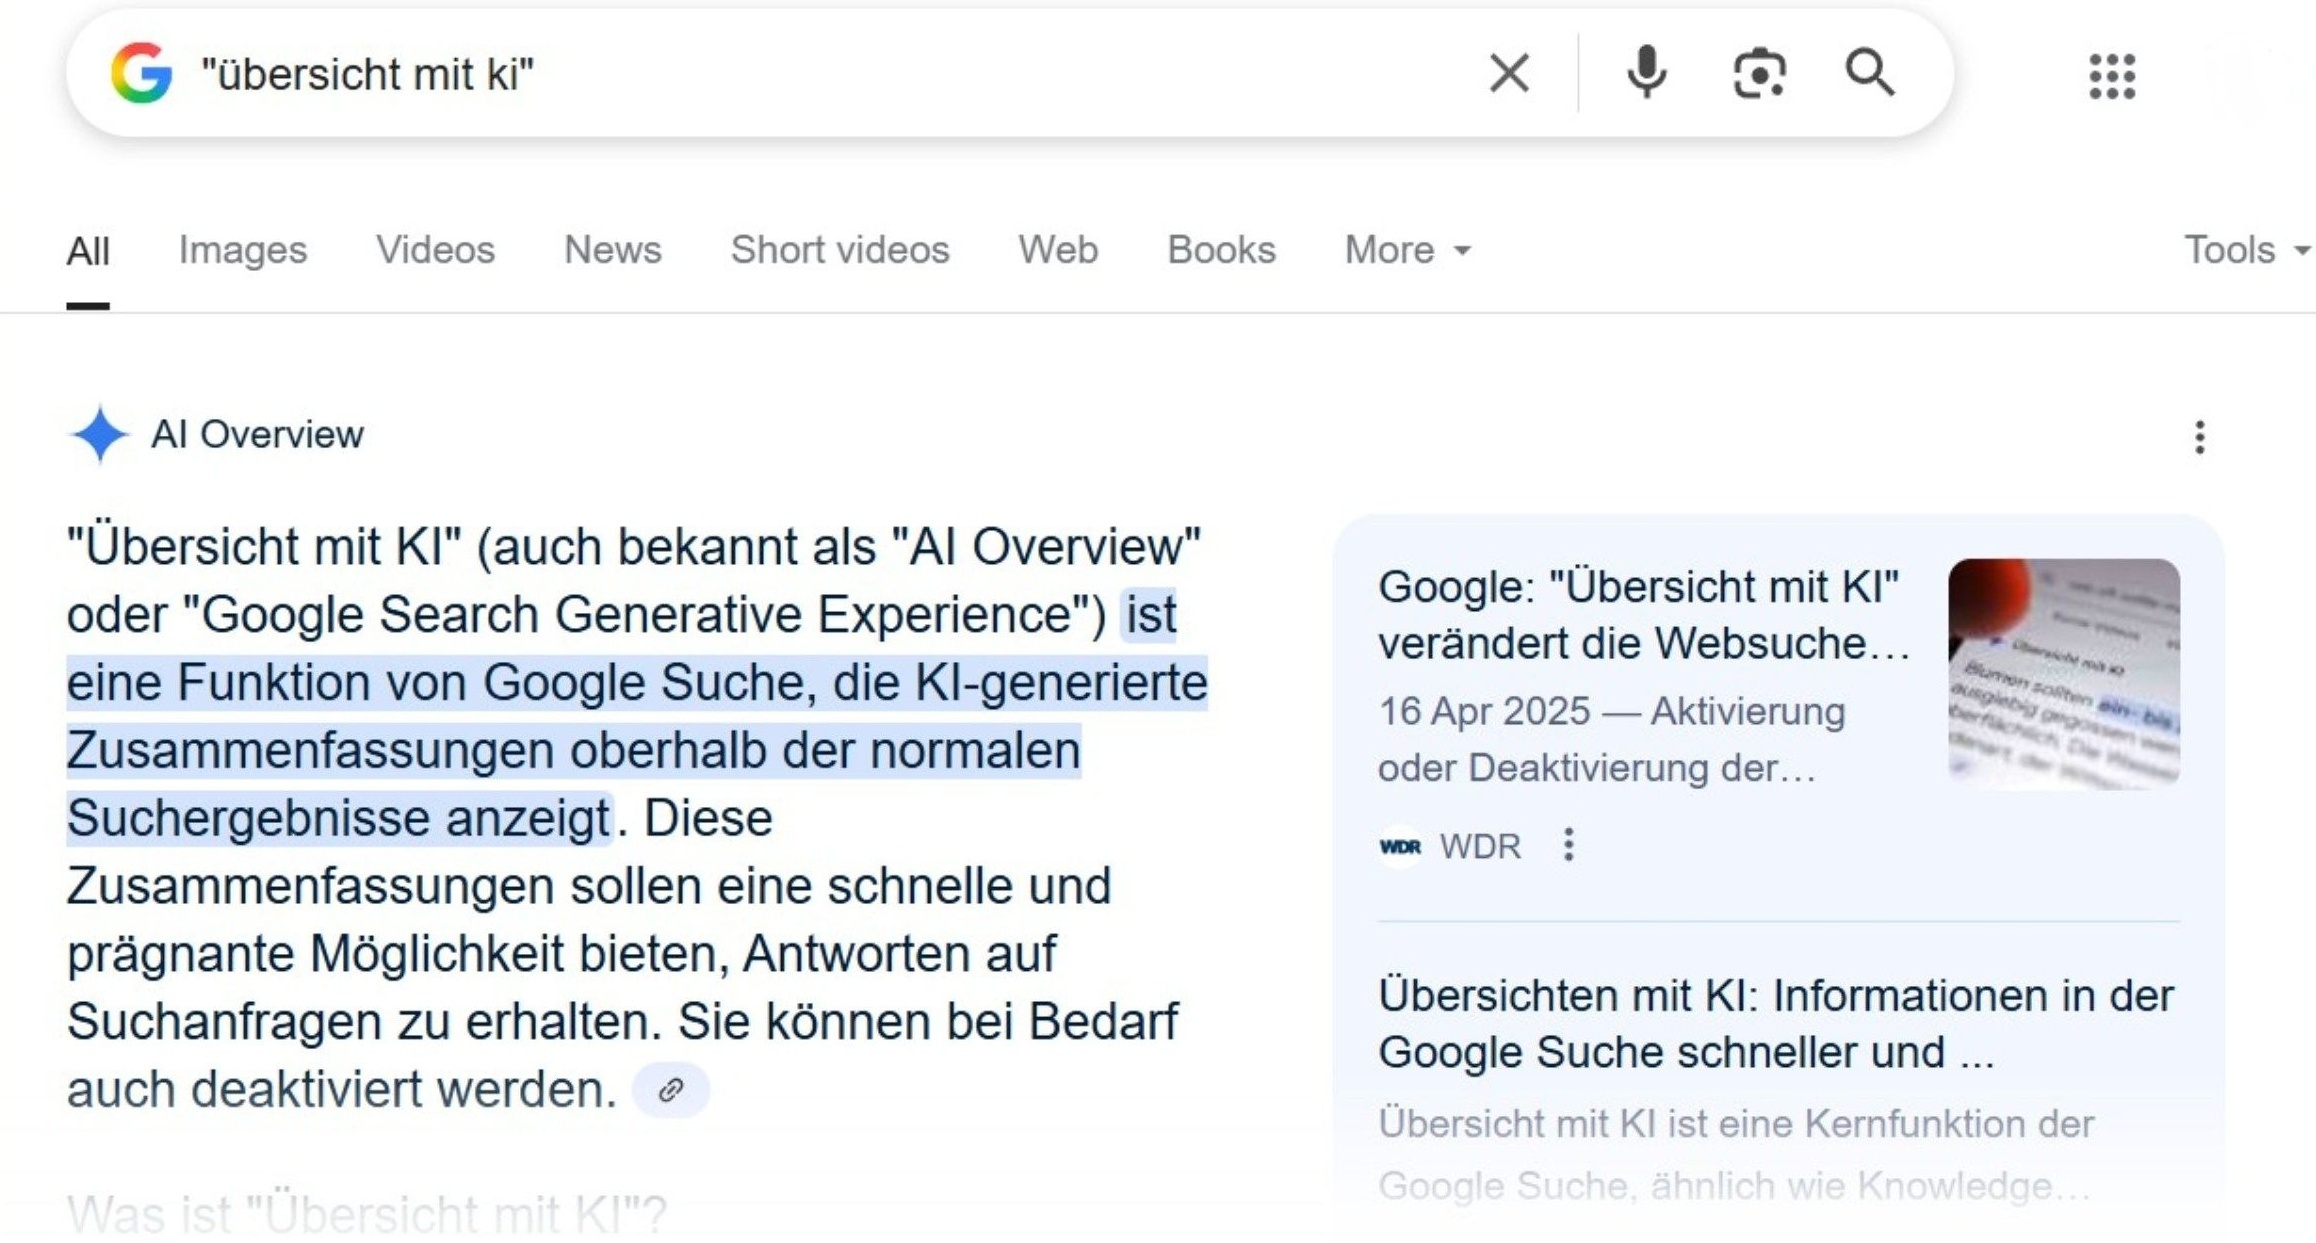2316x1243 pixels.
Task: Click into the search text field
Action: pos(800,73)
